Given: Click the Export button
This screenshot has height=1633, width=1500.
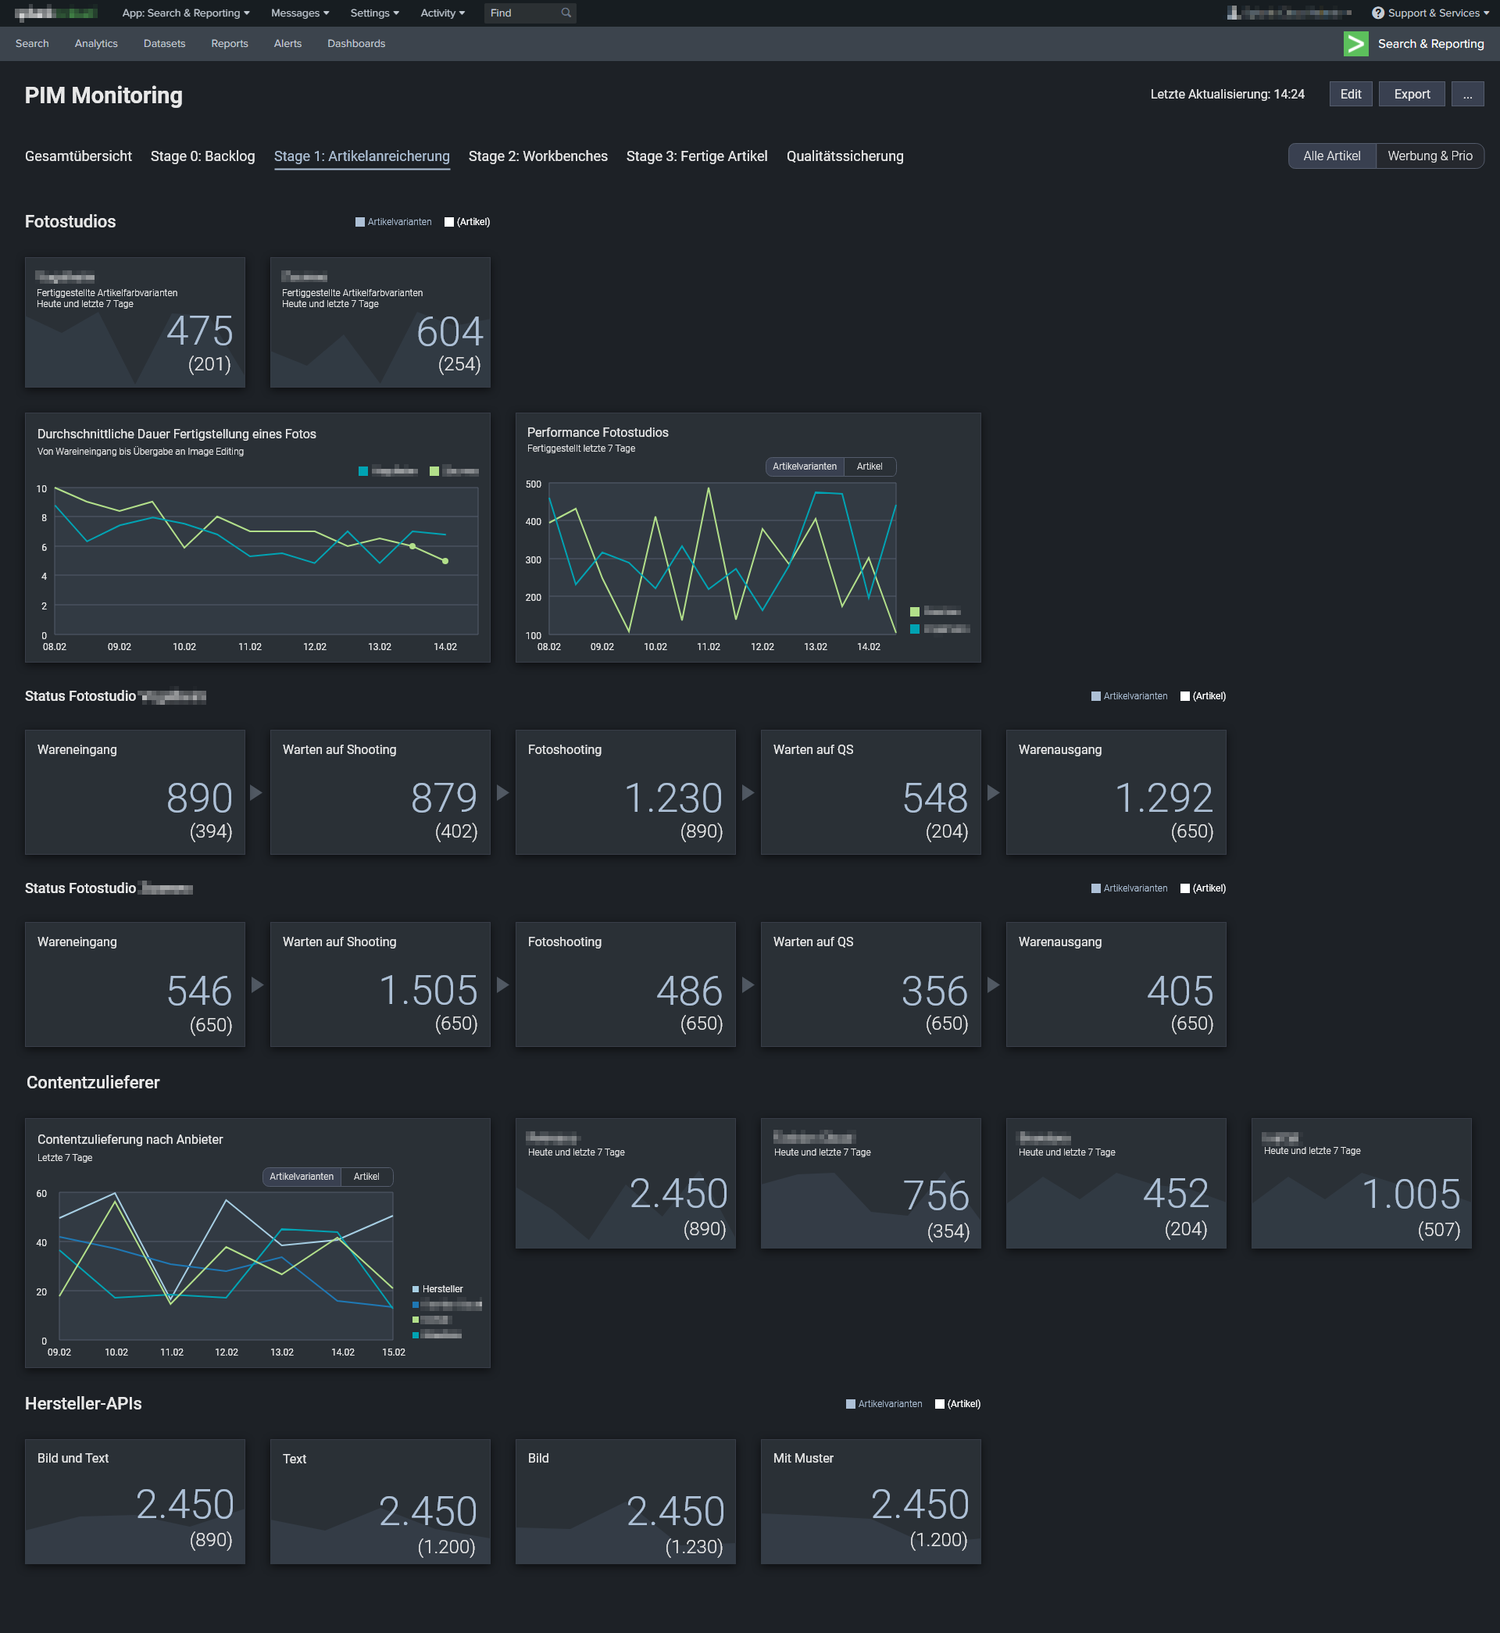Looking at the screenshot, I should pyautogui.click(x=1412, y=94).
